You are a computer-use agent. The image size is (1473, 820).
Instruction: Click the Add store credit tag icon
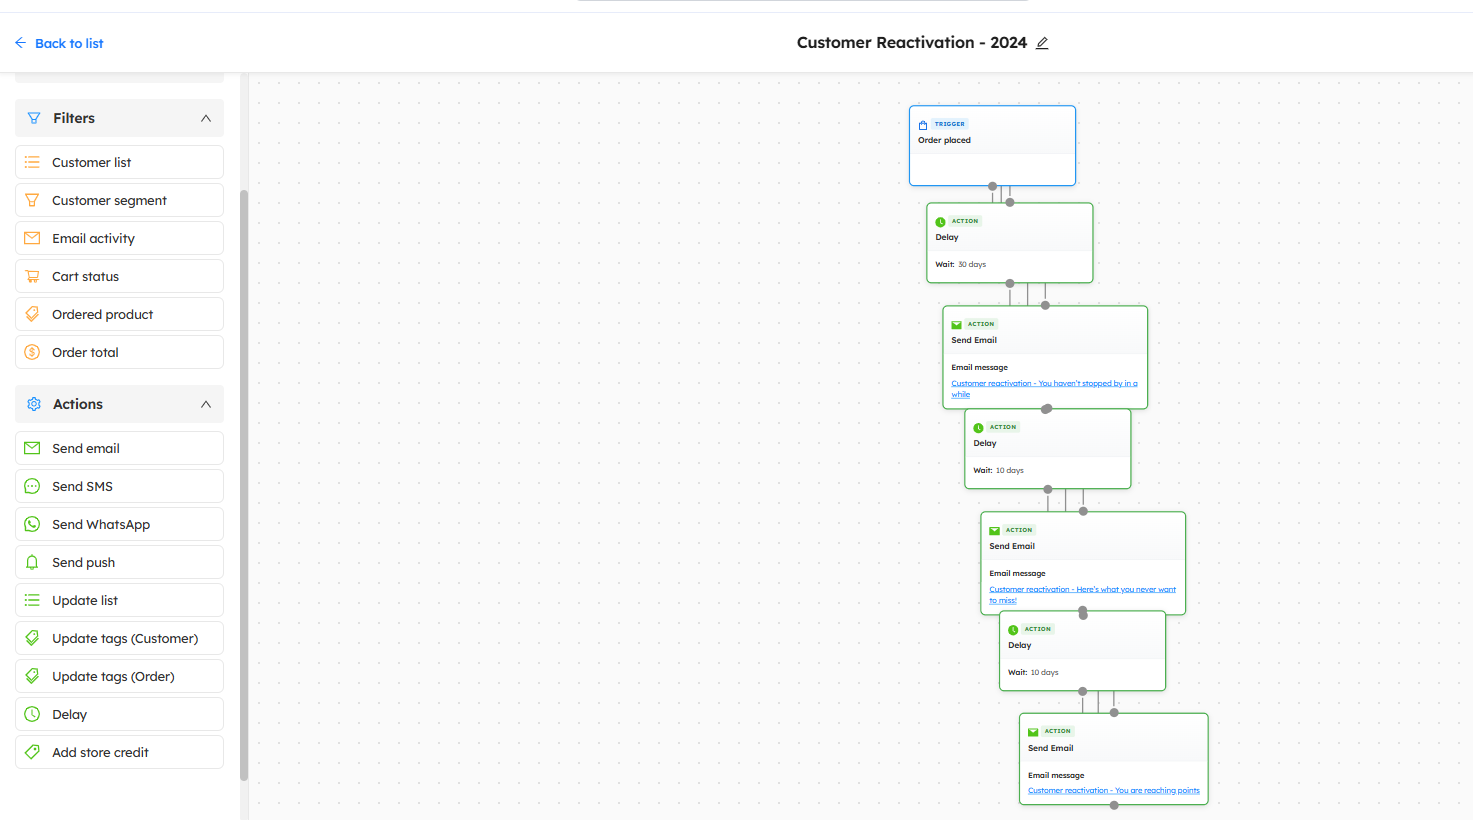(32, 752)
